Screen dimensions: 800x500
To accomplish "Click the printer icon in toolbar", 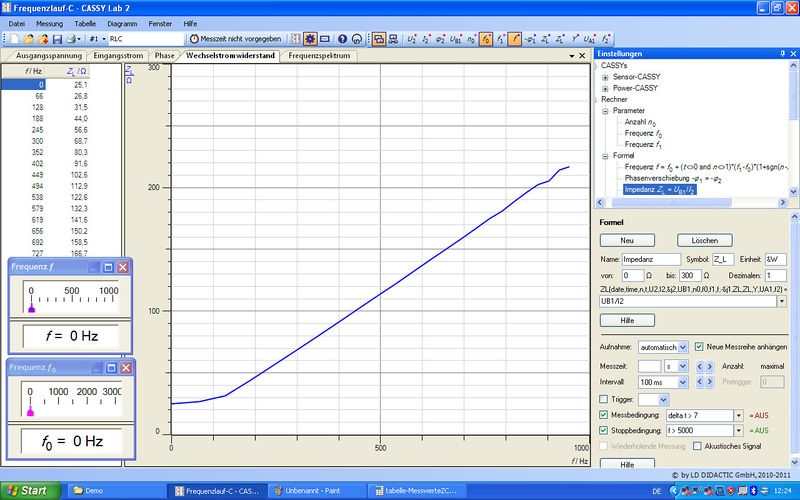I will (72, 39).
